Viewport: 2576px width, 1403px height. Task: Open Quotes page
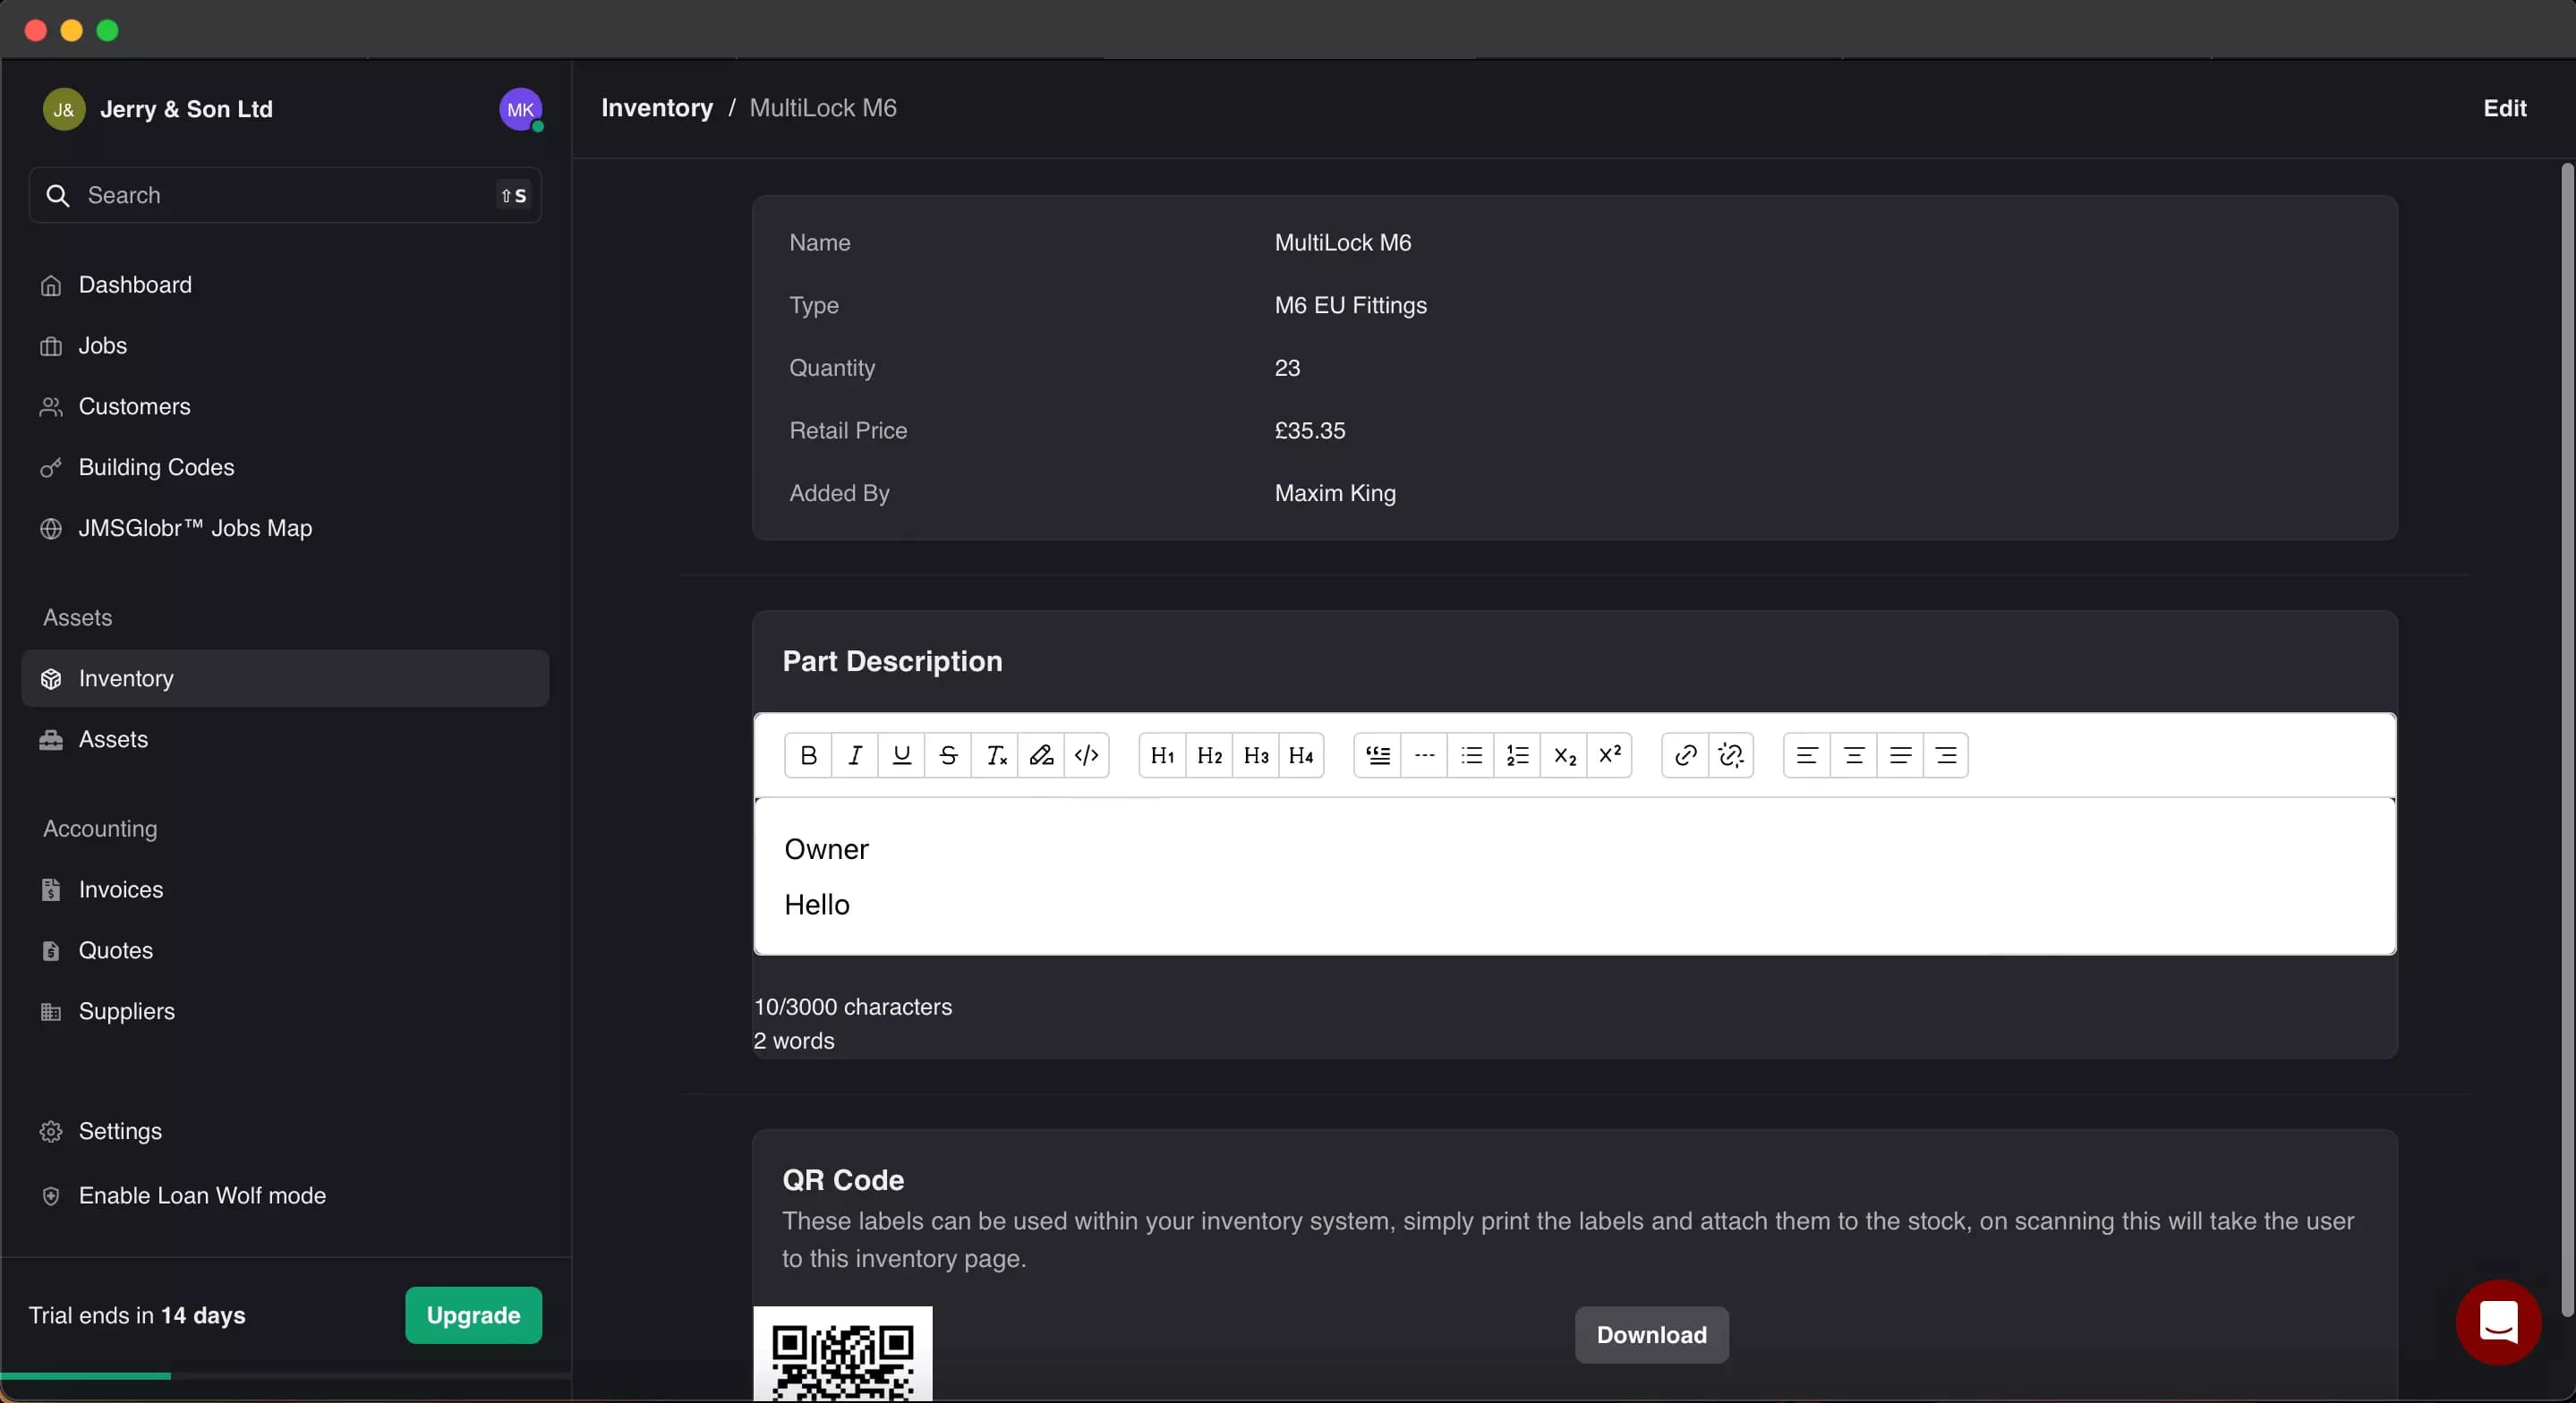tap(285, 950)
